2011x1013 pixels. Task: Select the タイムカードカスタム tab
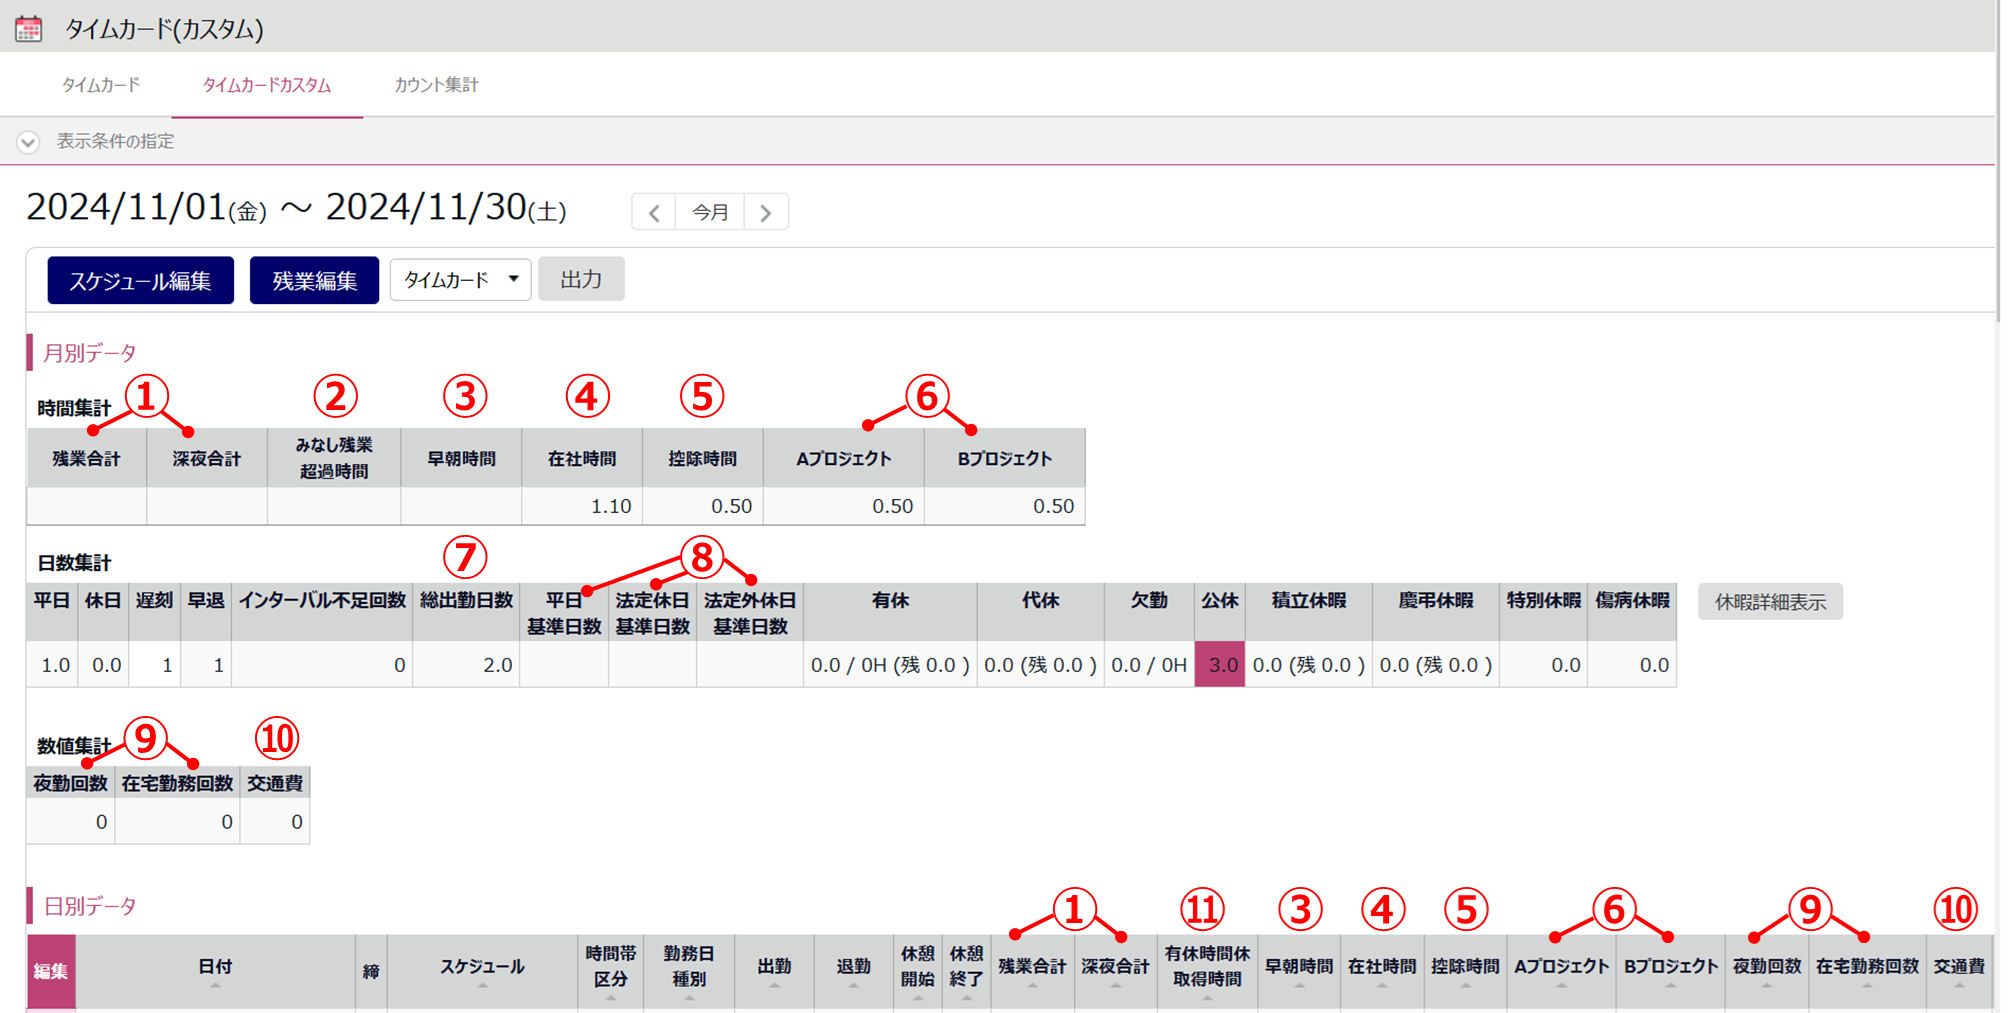(x=267, y=85)
